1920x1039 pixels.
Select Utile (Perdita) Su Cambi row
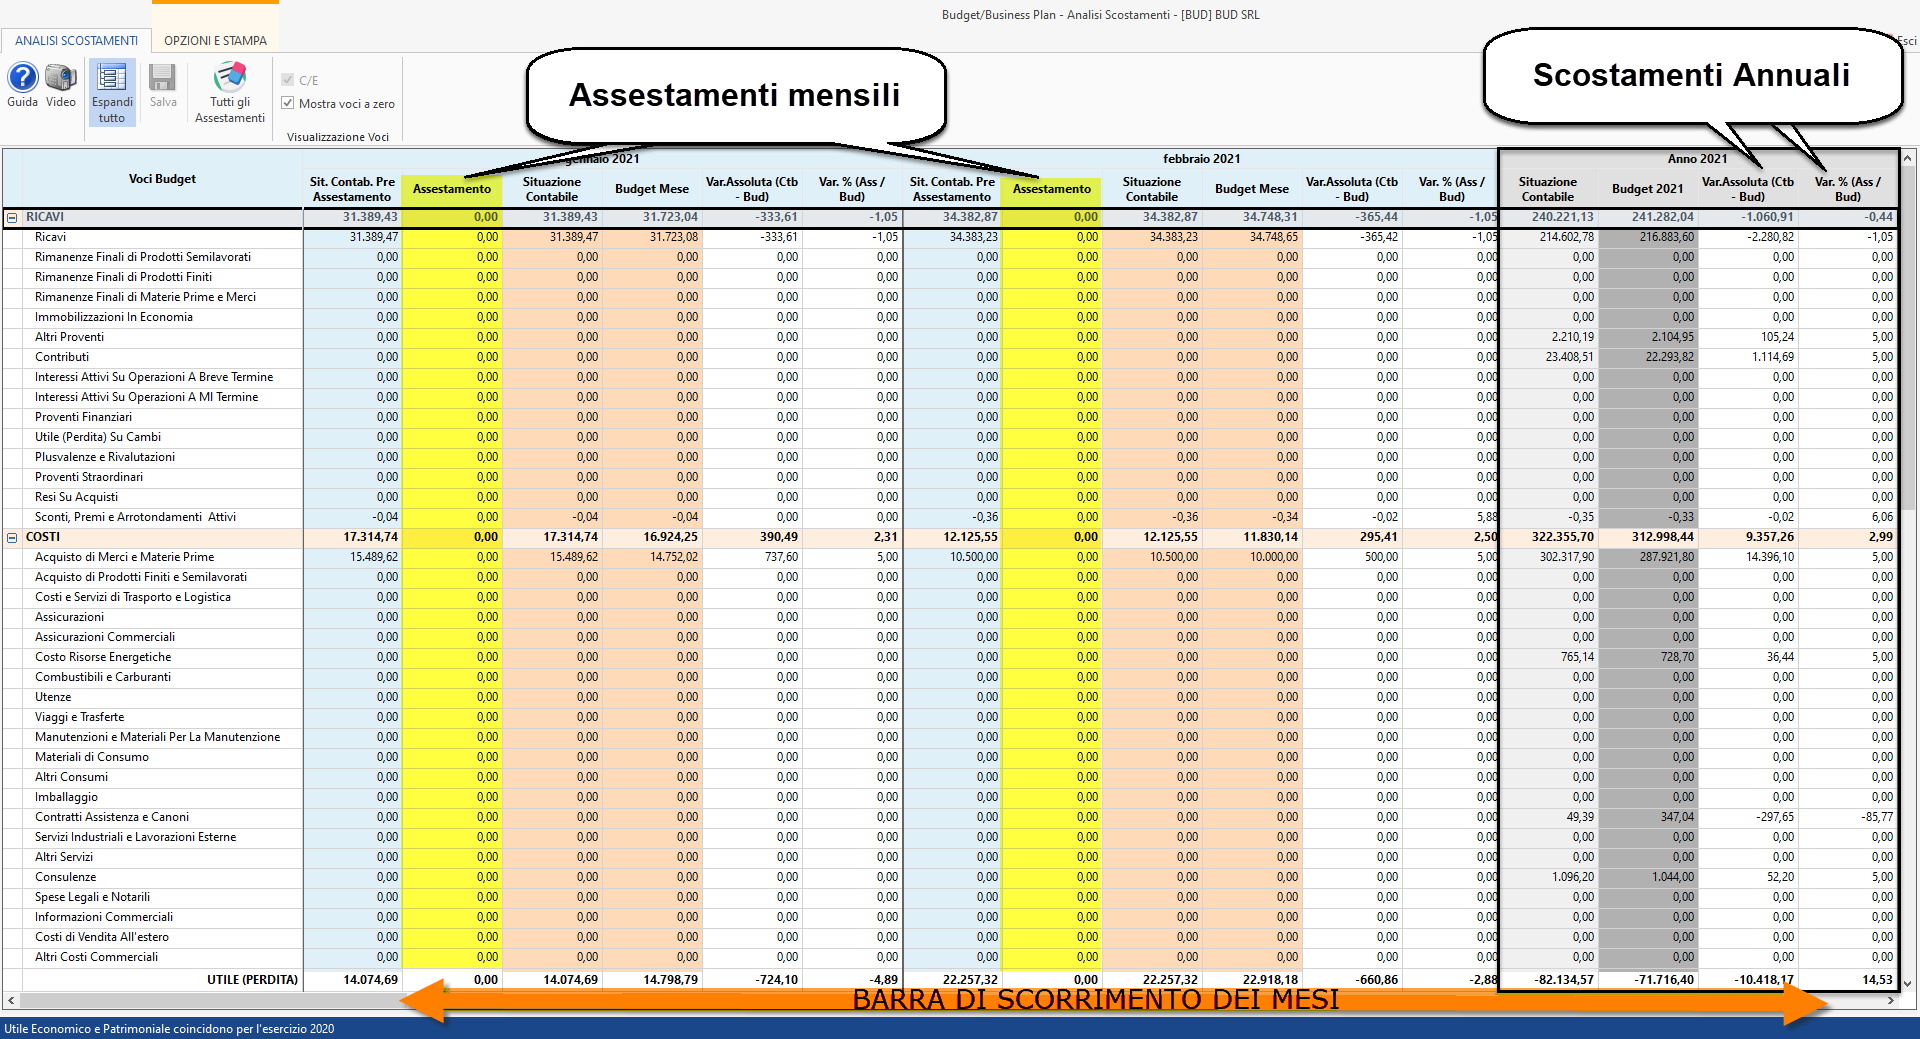point(98,437)
